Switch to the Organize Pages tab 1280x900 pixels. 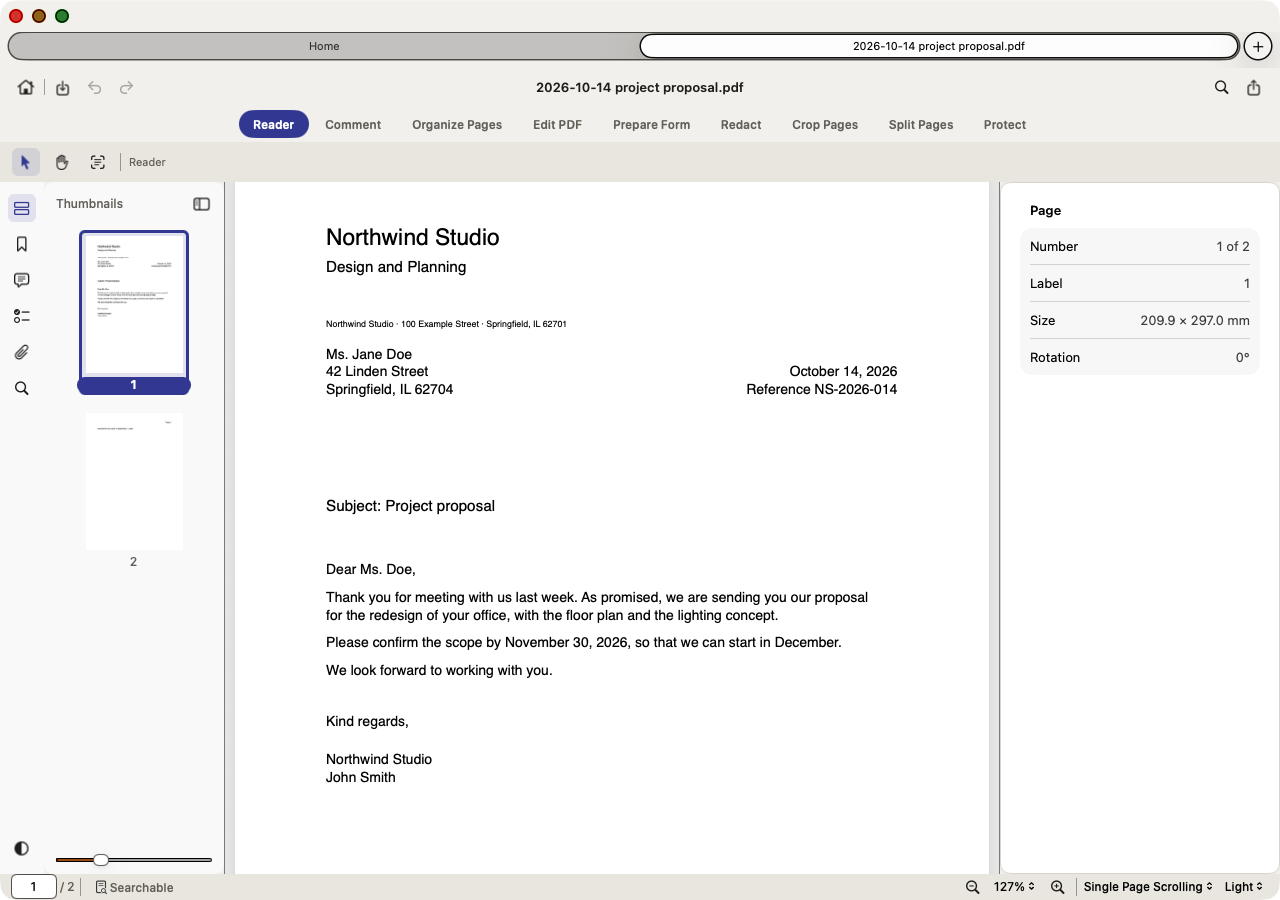[x=457, y=125]
